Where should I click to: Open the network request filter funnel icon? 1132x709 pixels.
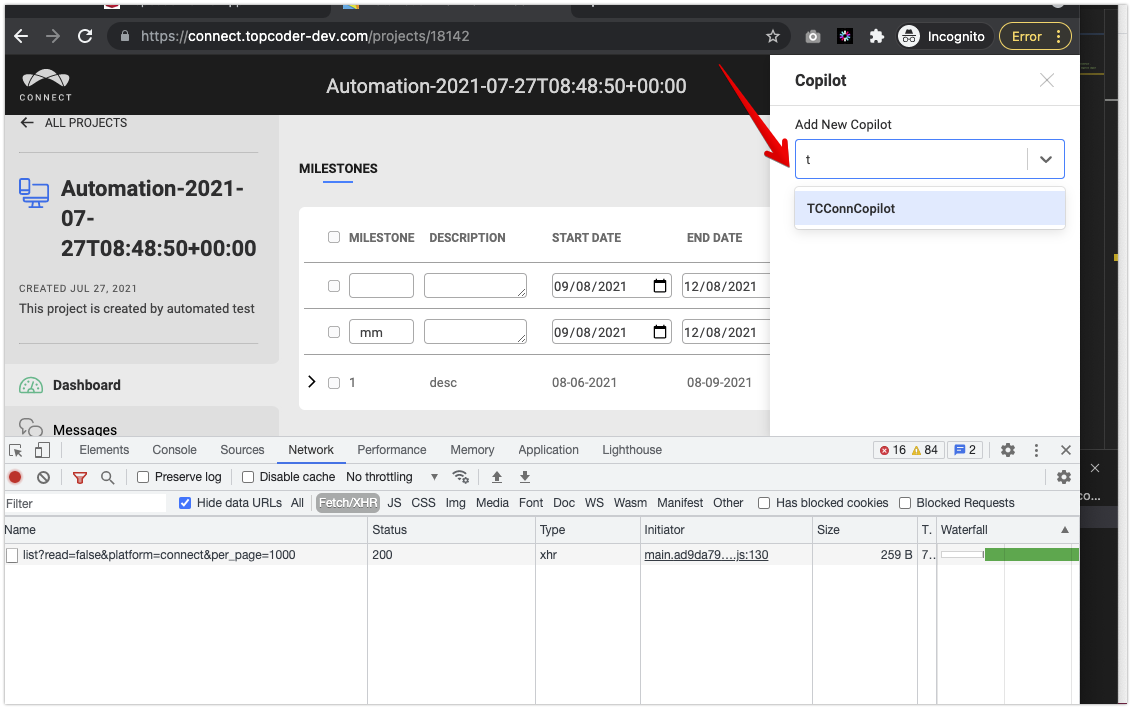pyautogui.click(x=80, y=477)
